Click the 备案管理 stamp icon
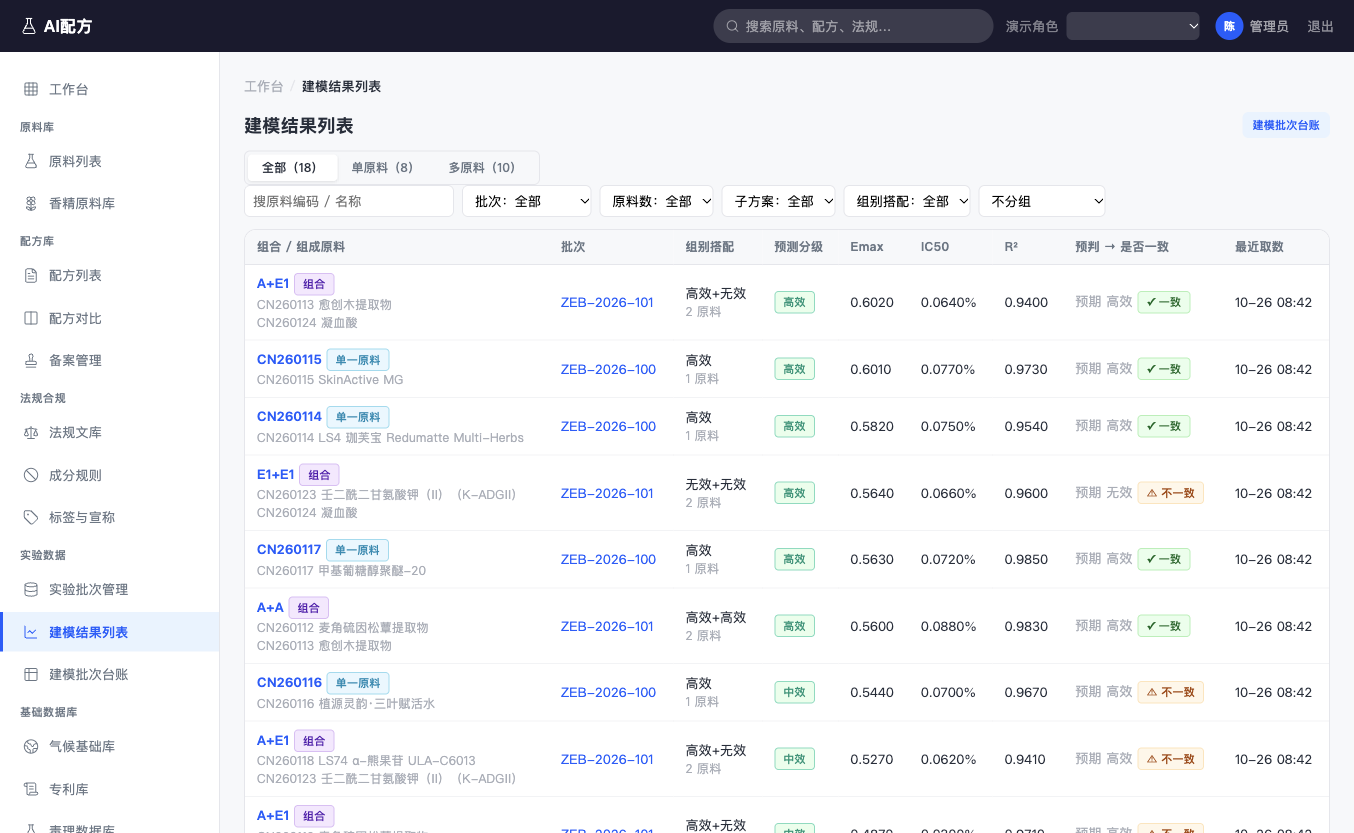The width and height of the screenshot is (1354, 833). [x=31, y=360]
